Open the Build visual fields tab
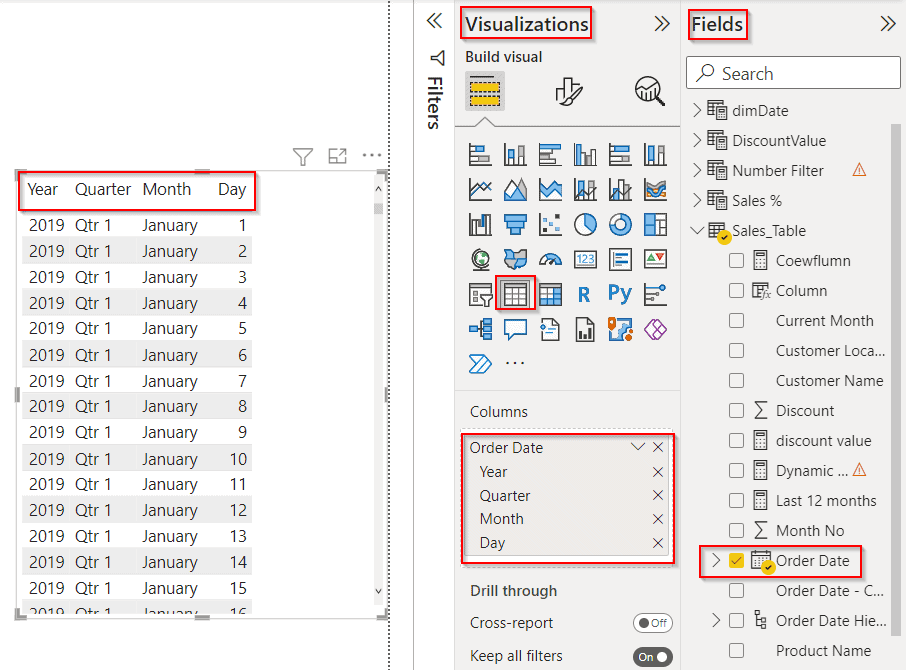Viewport: 906px width, 670px height. click(485, 91)
